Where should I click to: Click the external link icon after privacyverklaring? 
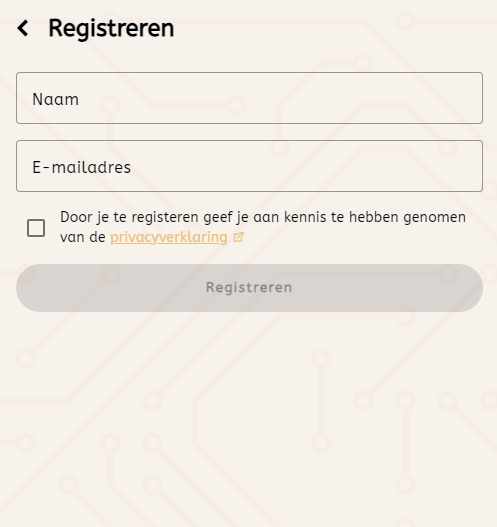[x=238, y=237]
